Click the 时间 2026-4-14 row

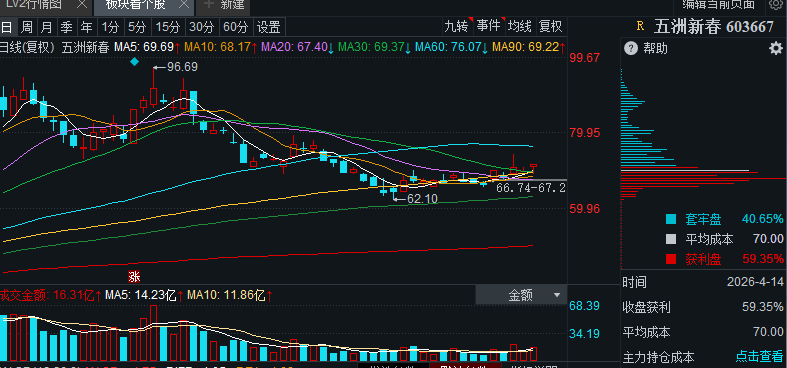703,282
